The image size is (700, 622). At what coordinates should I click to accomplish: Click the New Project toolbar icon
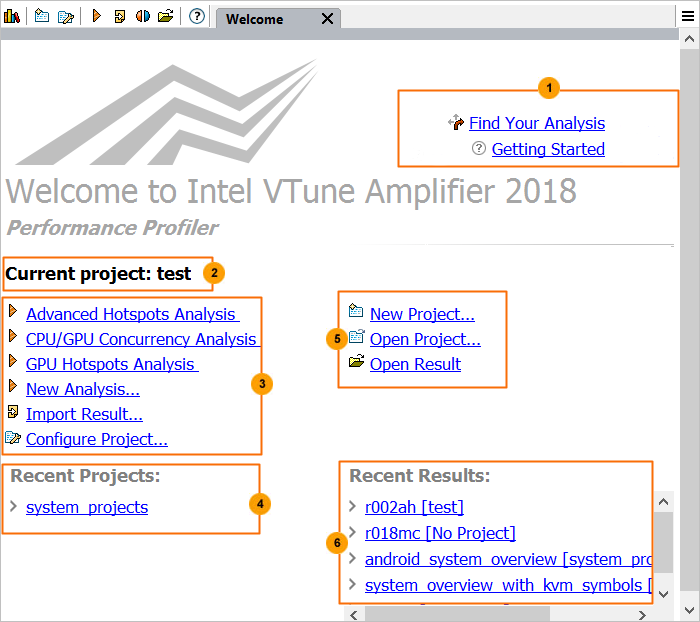(x=42, y=16)
